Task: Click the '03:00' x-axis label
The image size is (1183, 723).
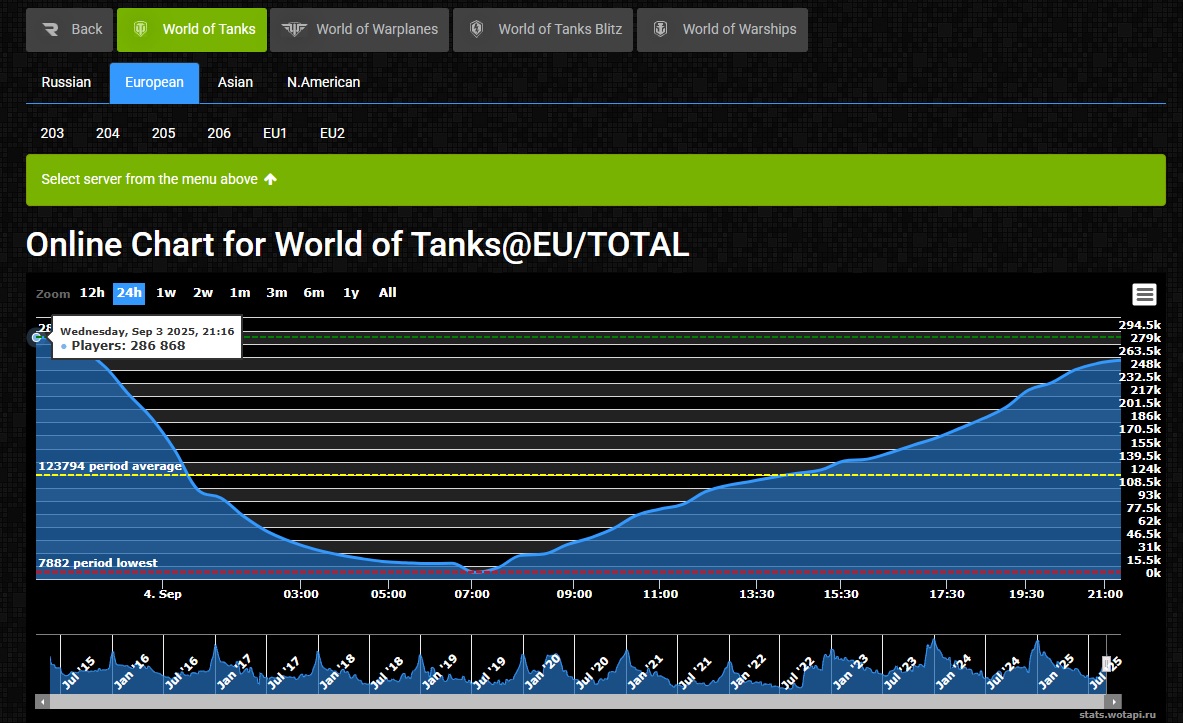Action: (x=301, y=594)
